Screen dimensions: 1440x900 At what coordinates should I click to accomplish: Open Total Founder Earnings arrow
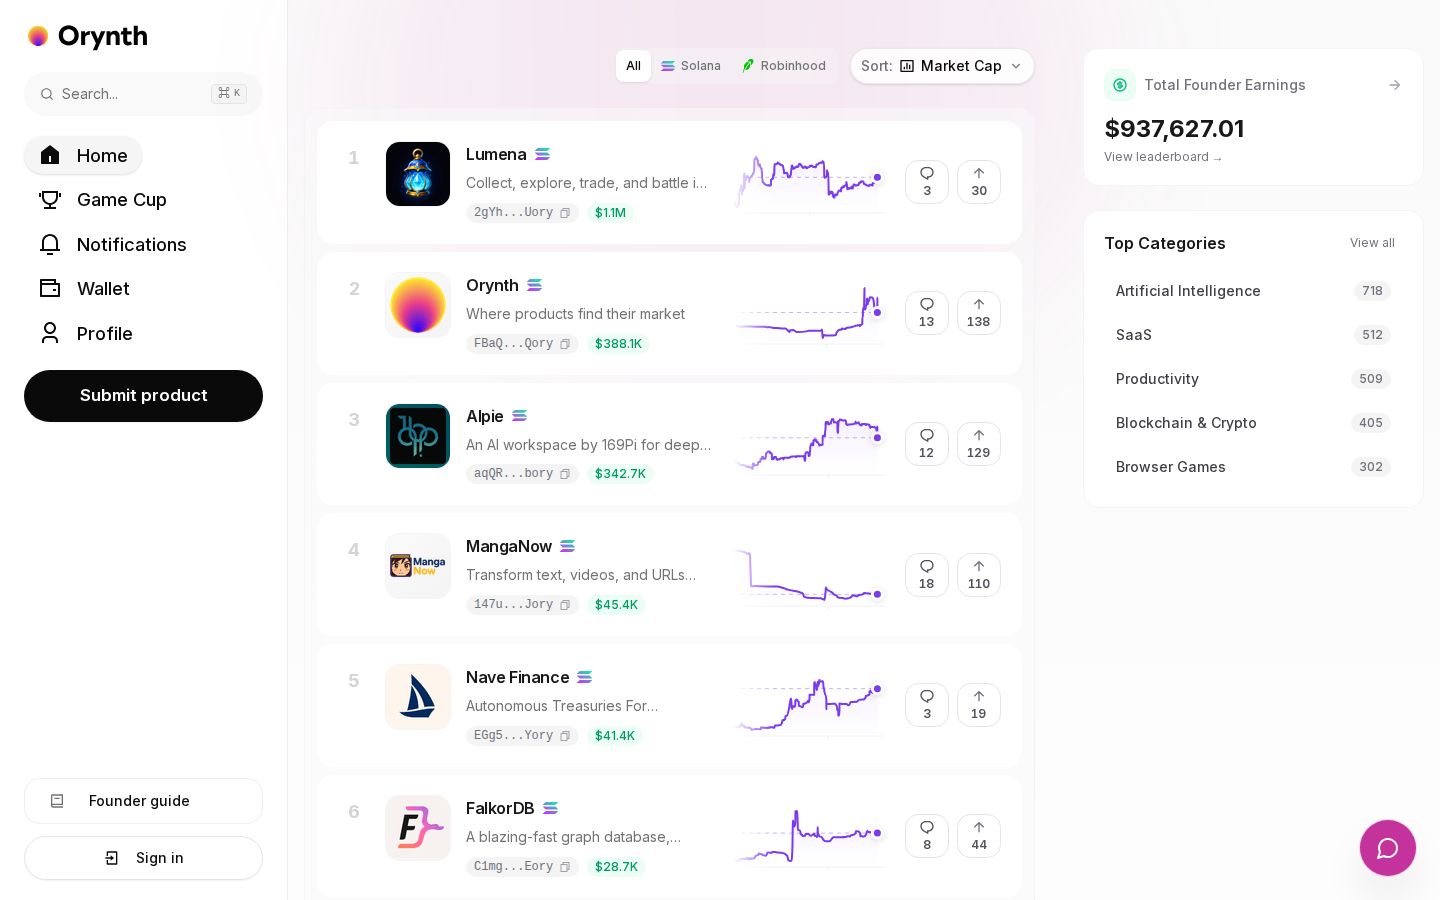[1394, 85]
